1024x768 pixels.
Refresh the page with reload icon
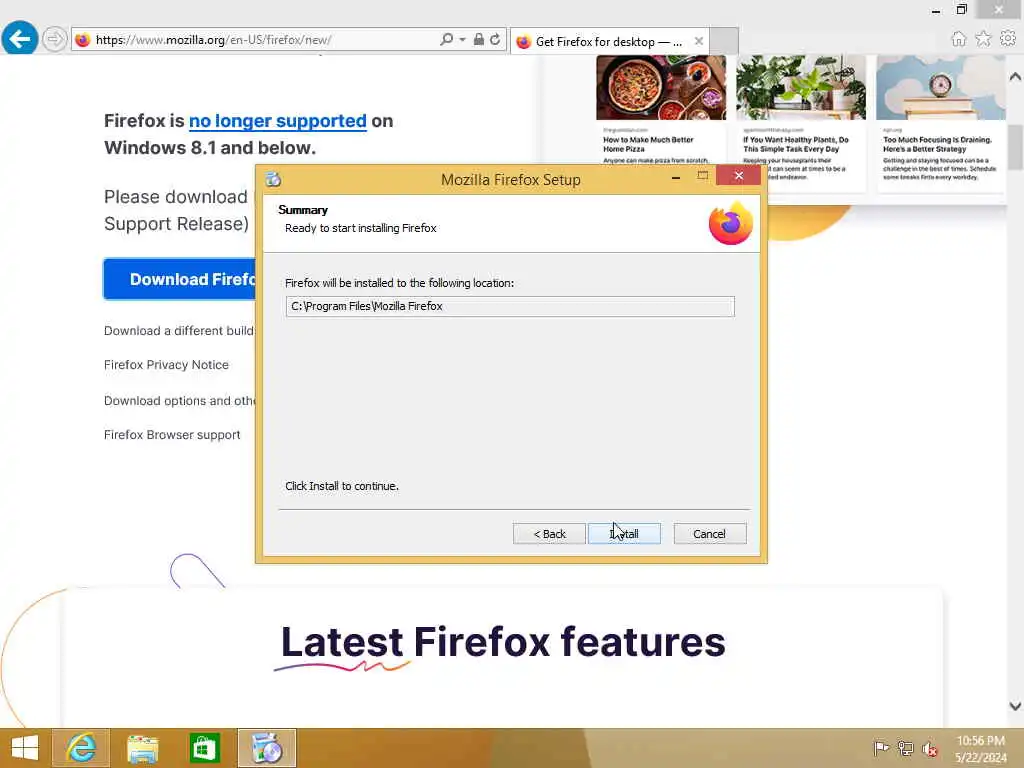tap(495, 40)
